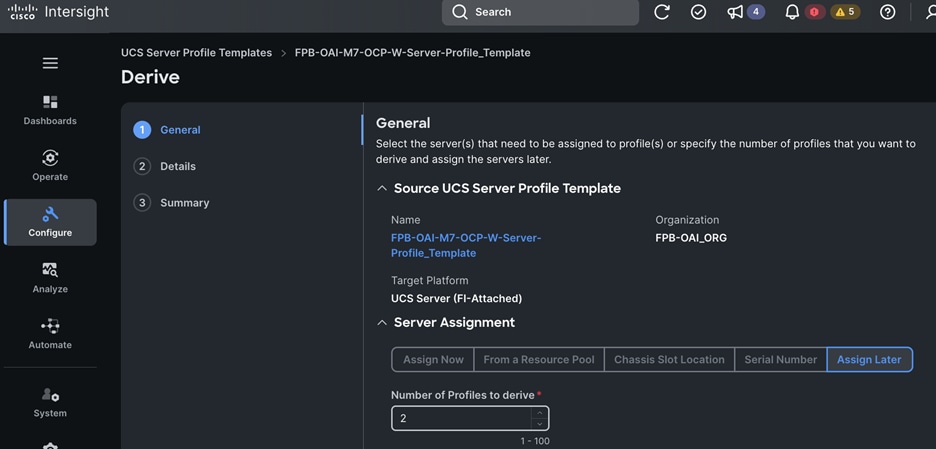Select the Configure wrench icon
This screenshot has height=449, width=936.
pos(50,214)
